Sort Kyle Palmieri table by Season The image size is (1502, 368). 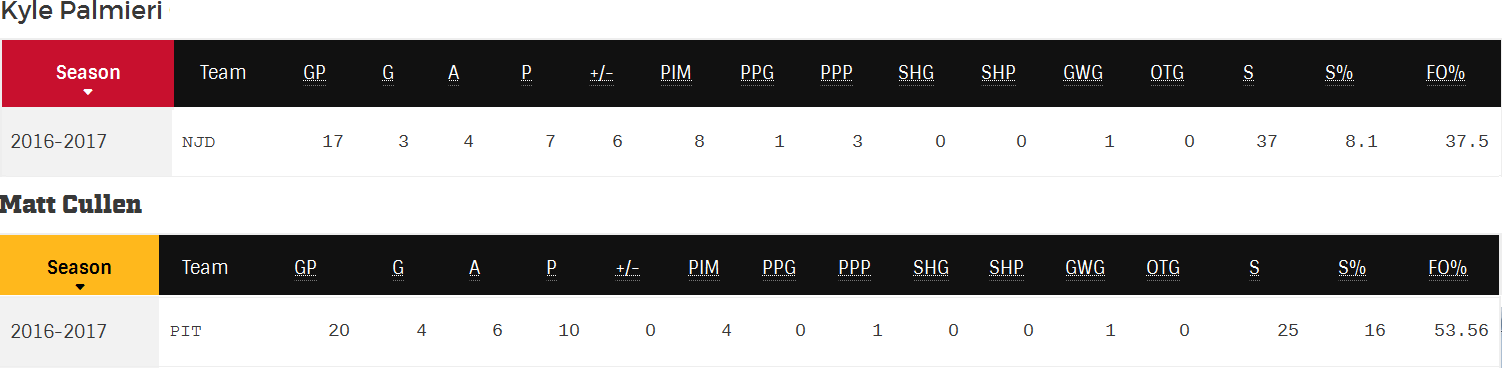(88, 73)
